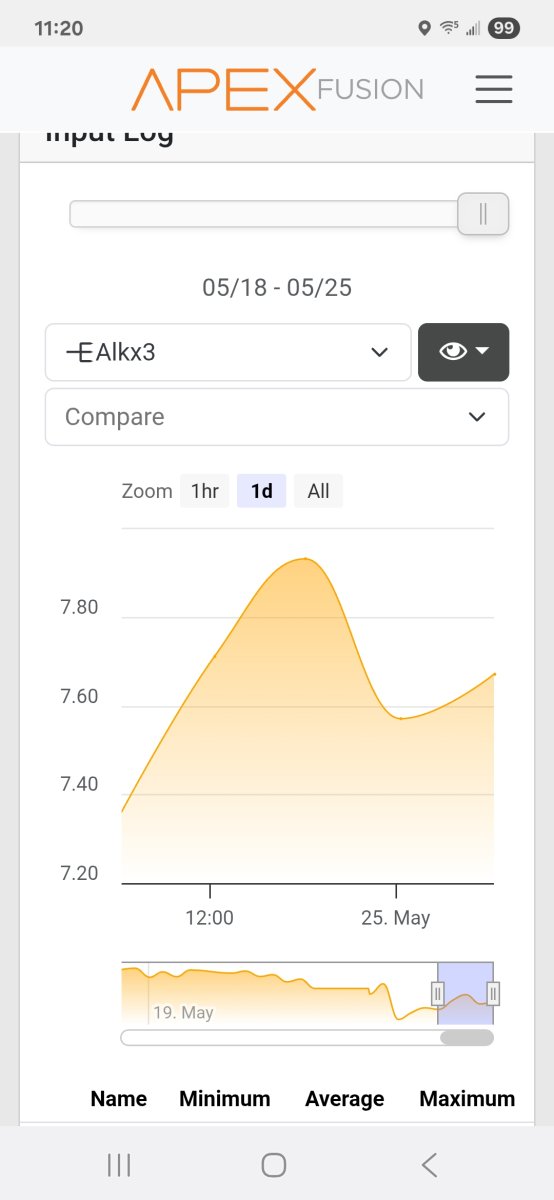Toggle the eye visibility button
The height and width of the screenshot is (1200, 554).
click(464, 352)
